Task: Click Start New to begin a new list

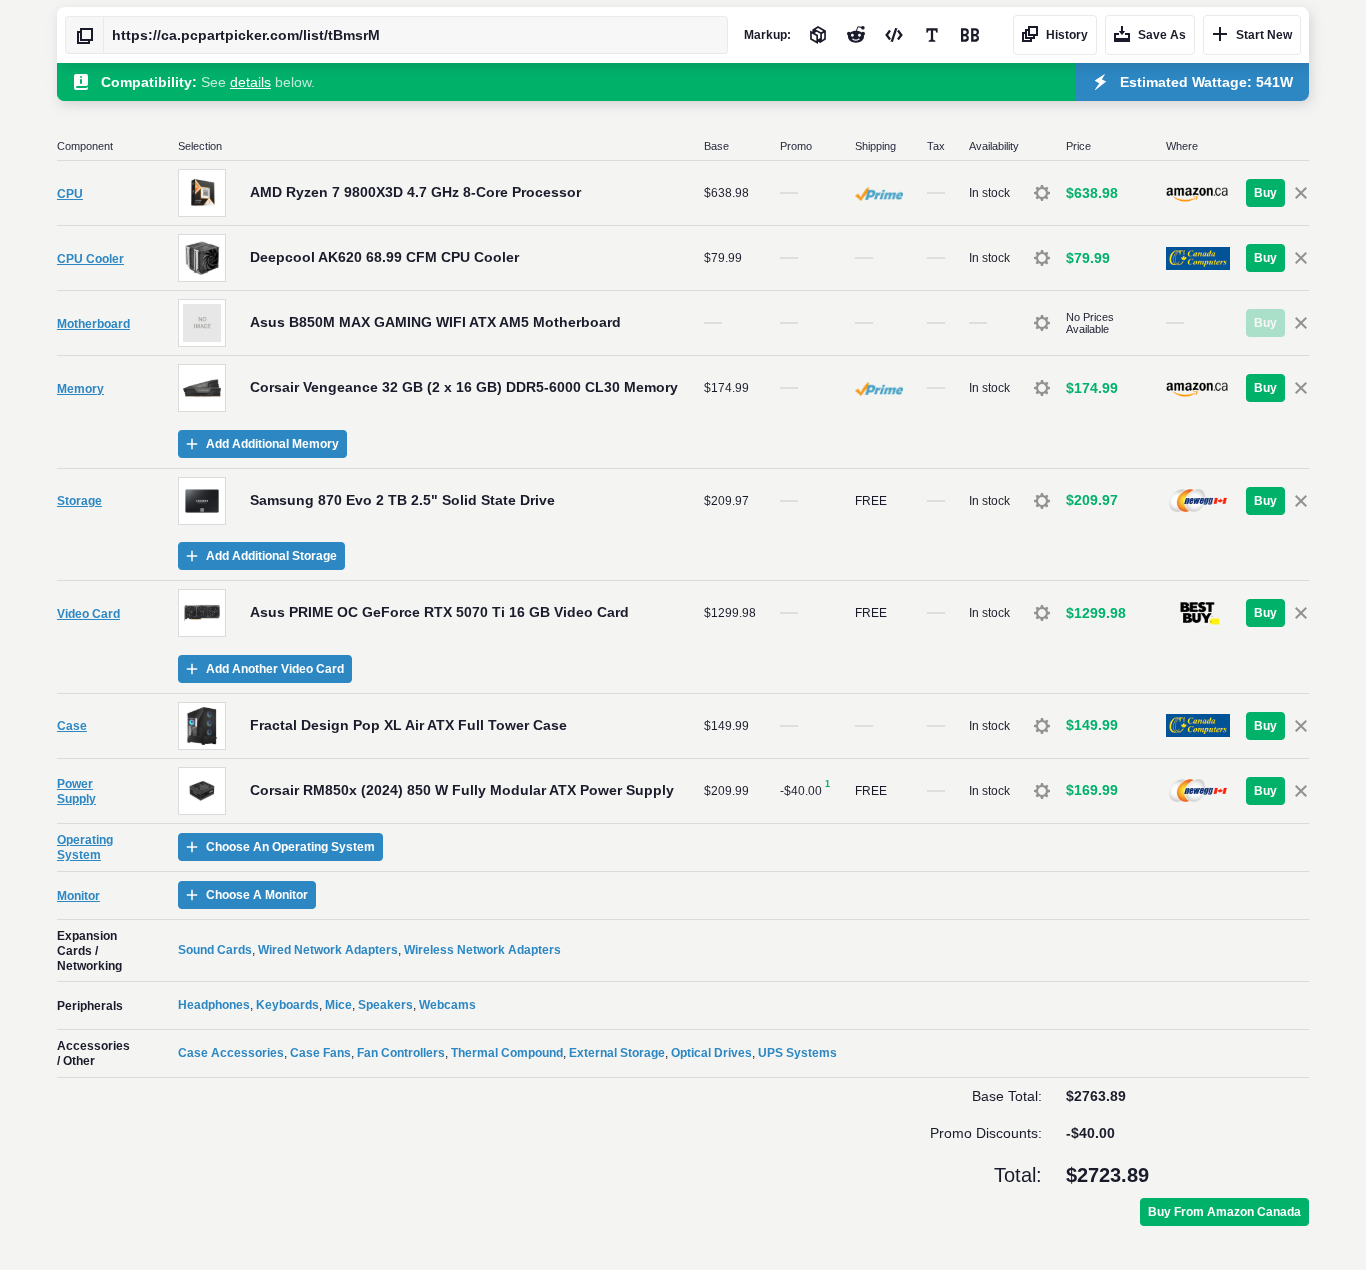Action: [x=1252, y=35]
